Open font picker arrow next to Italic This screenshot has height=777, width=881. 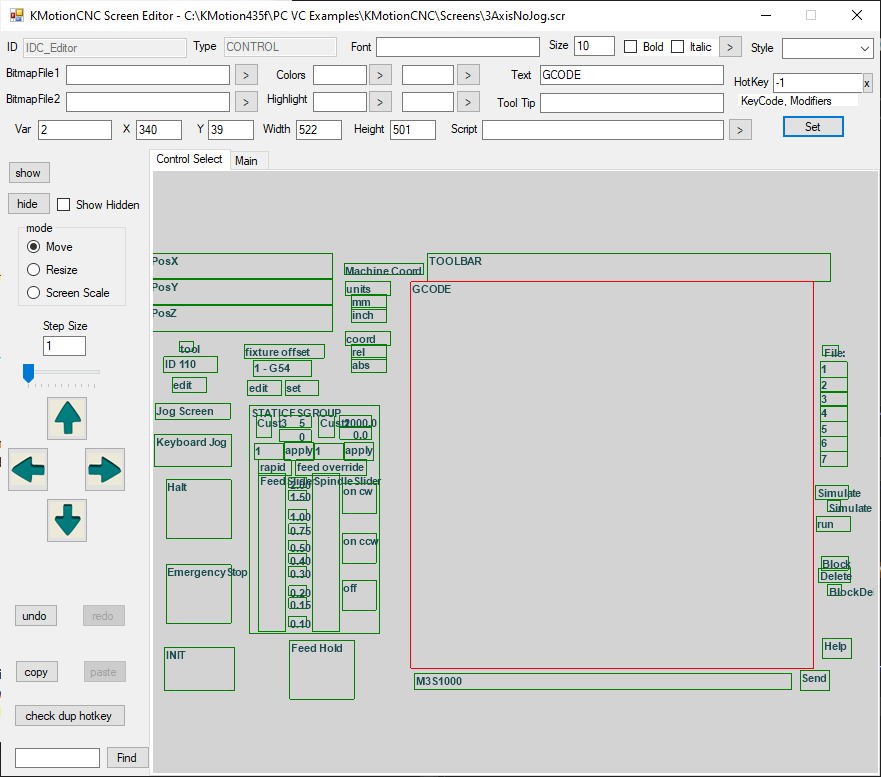tap(730, 47)
